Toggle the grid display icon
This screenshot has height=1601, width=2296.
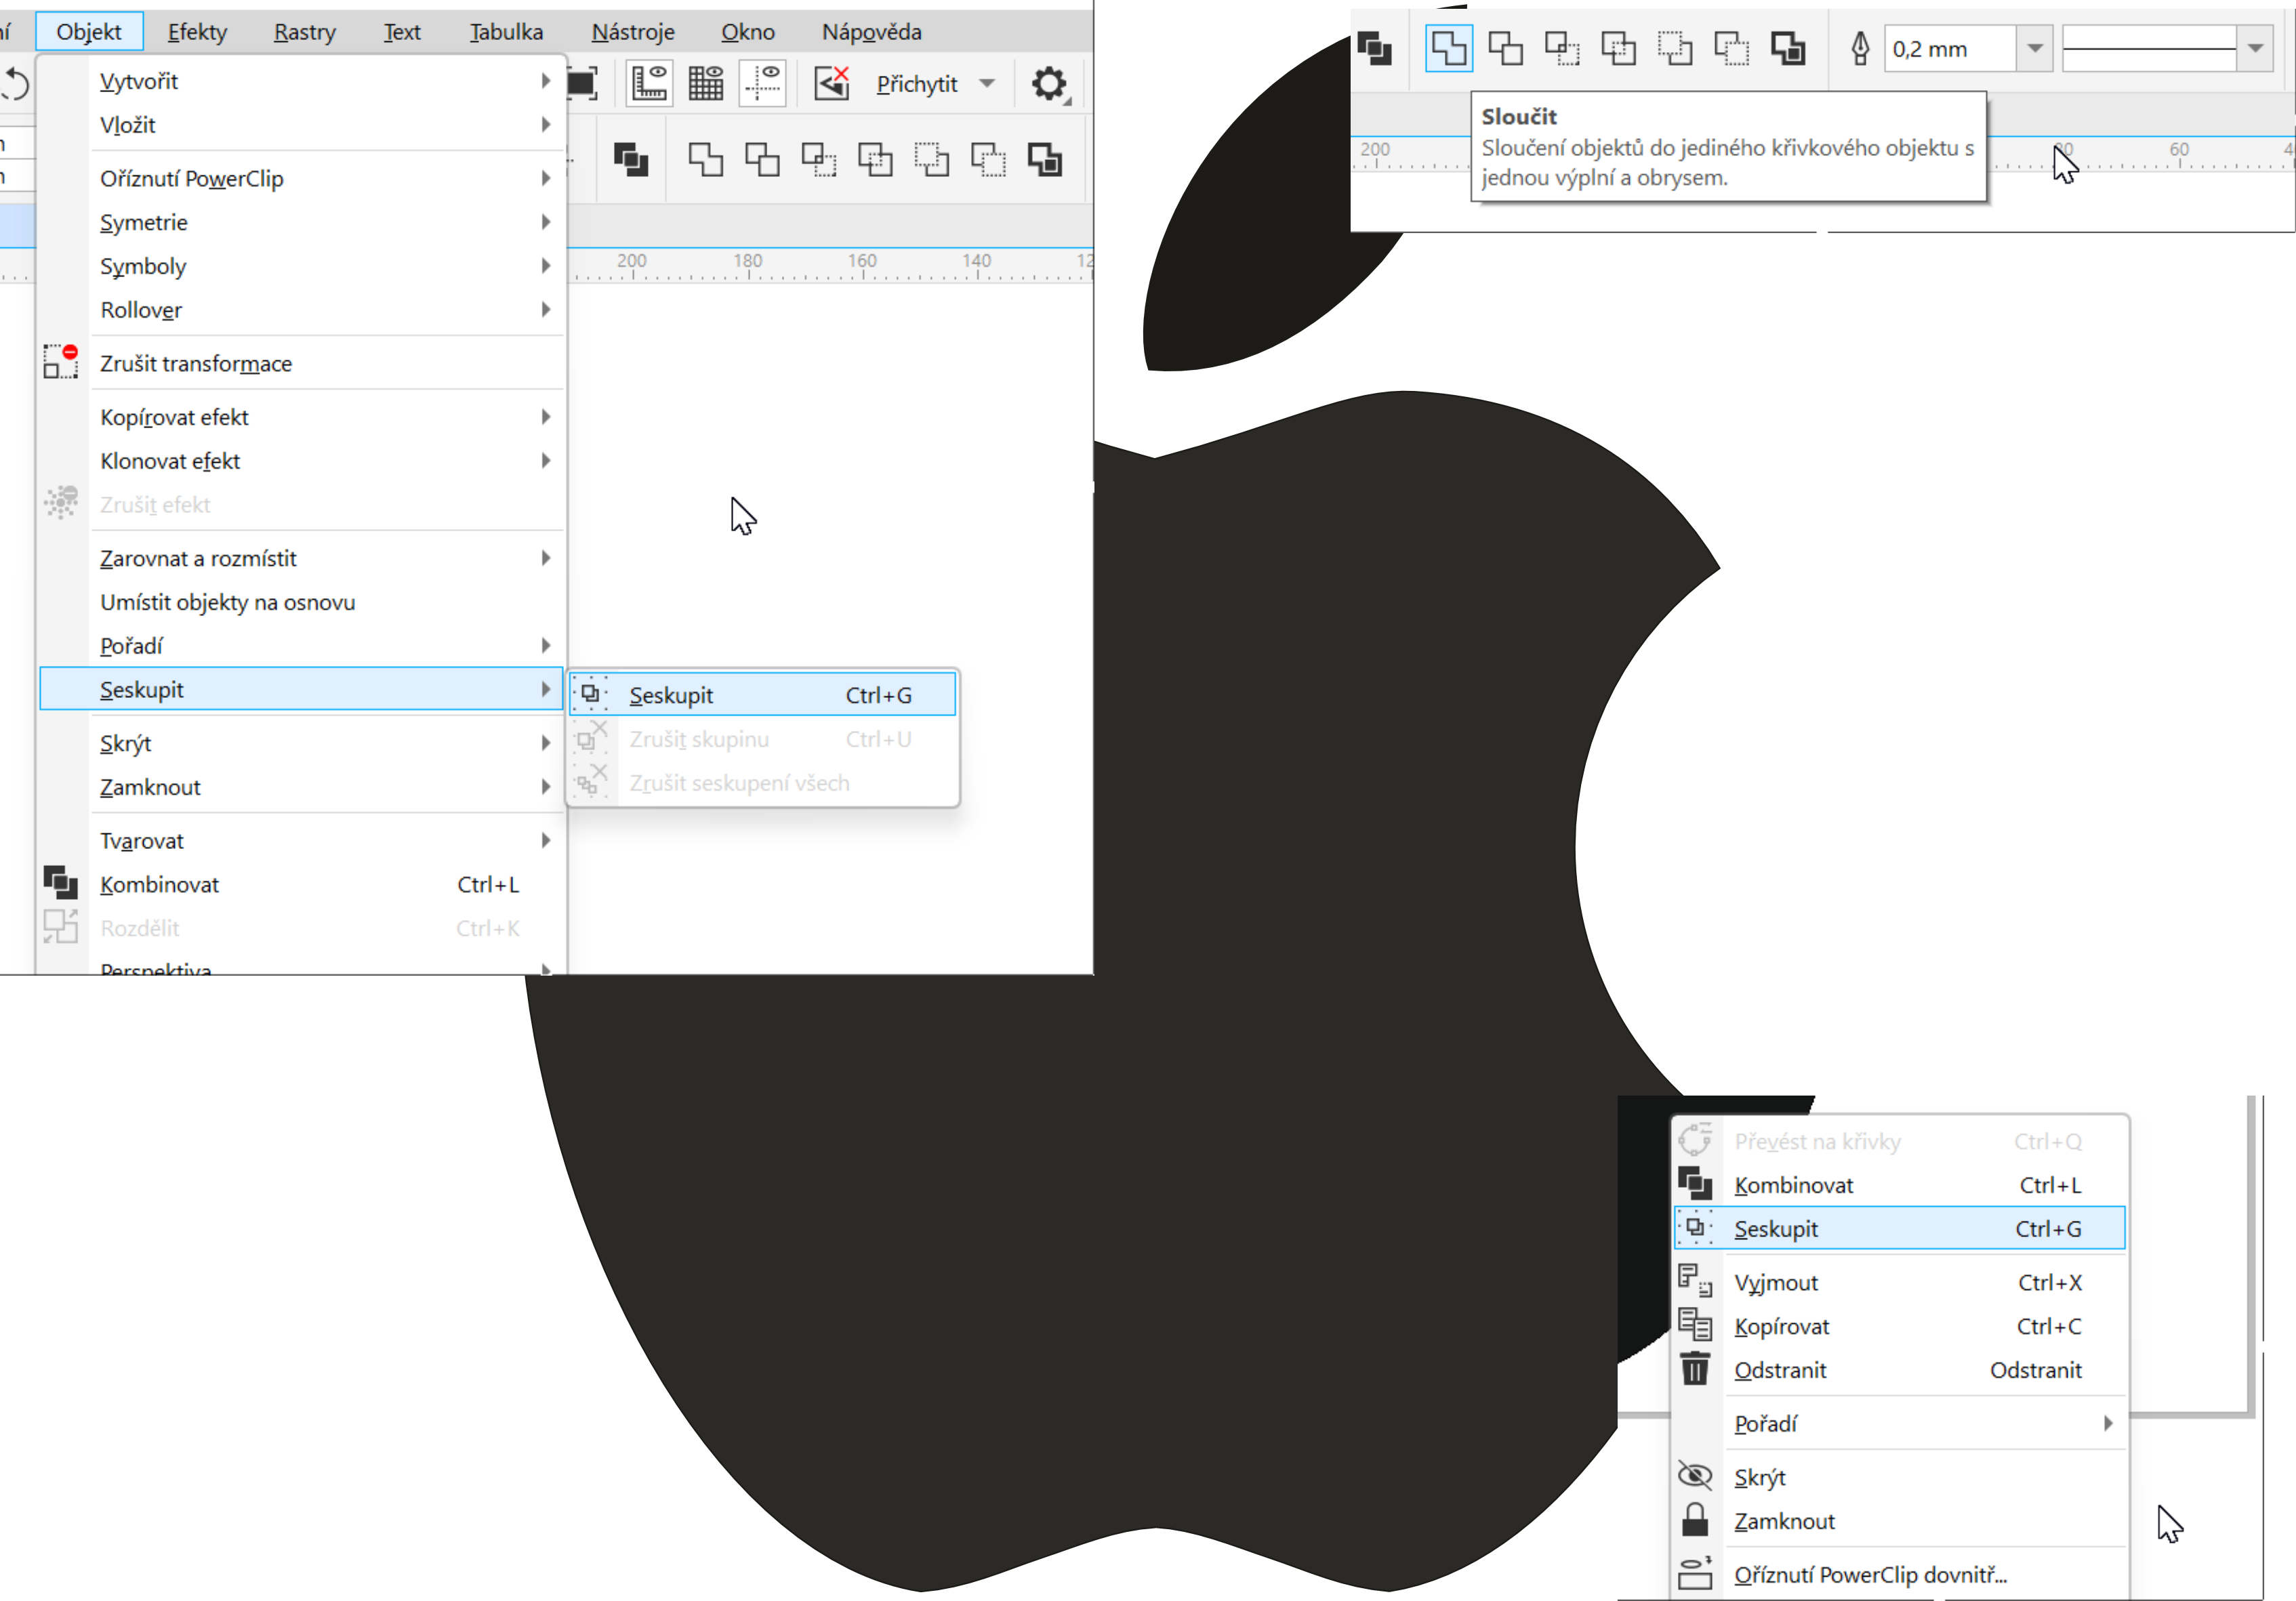706,84
